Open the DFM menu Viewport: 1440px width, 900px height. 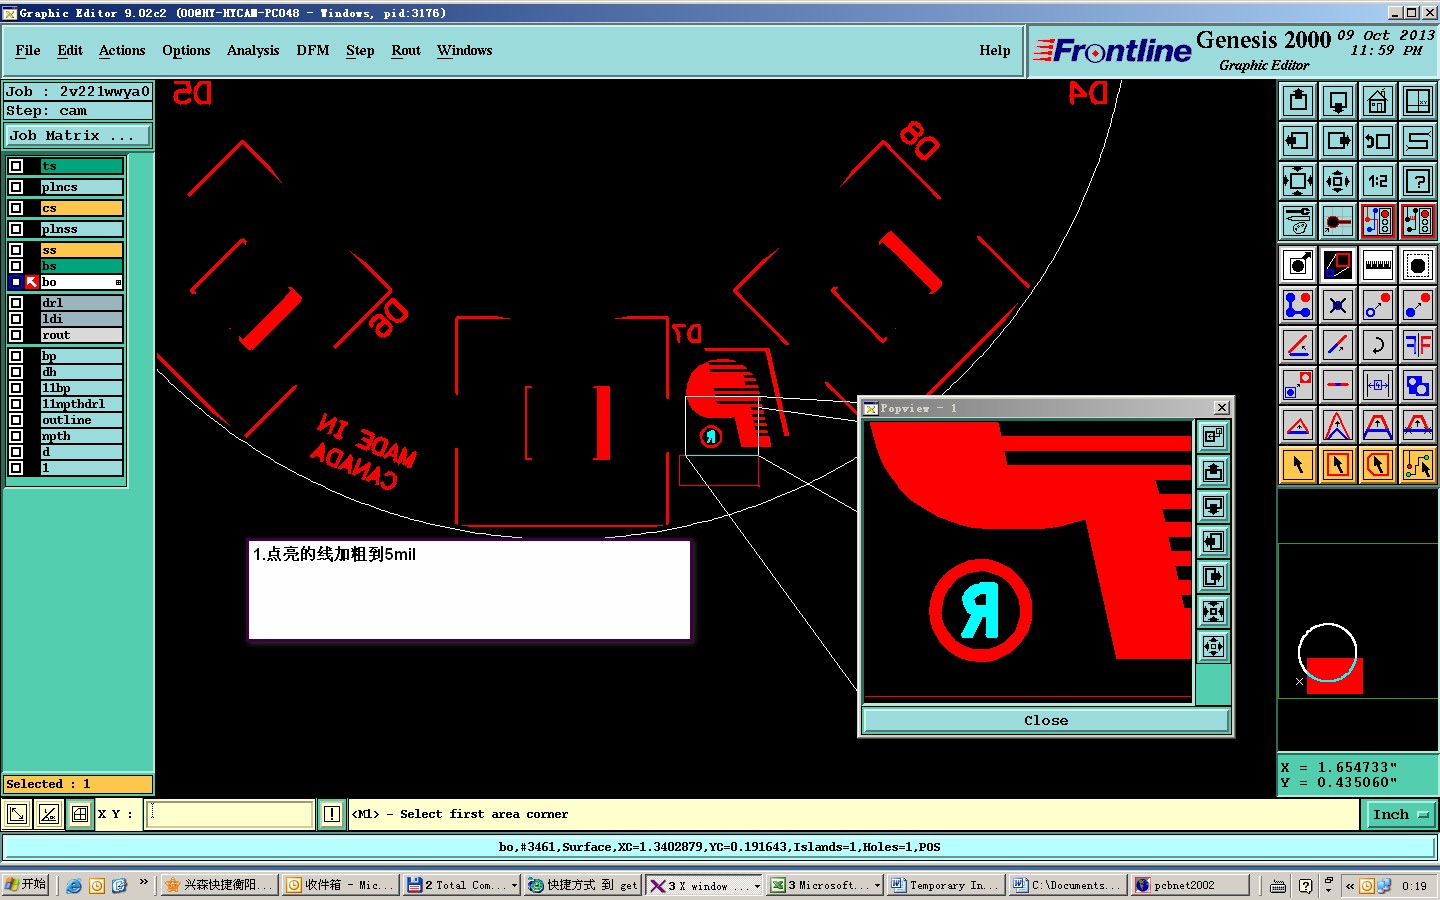[313, 50]
